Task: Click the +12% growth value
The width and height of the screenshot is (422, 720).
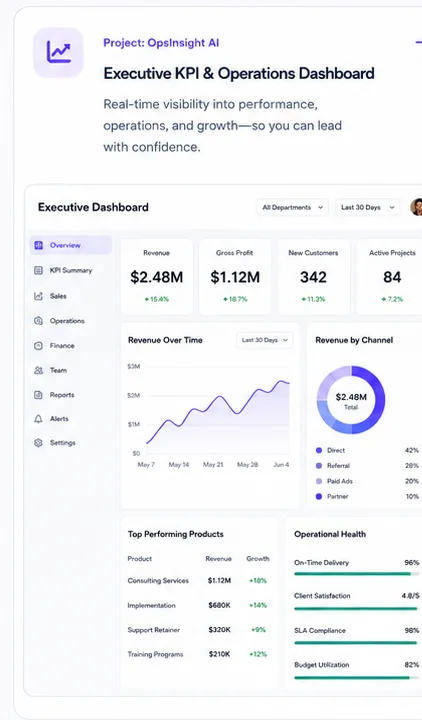Action: tap(258, 654)
